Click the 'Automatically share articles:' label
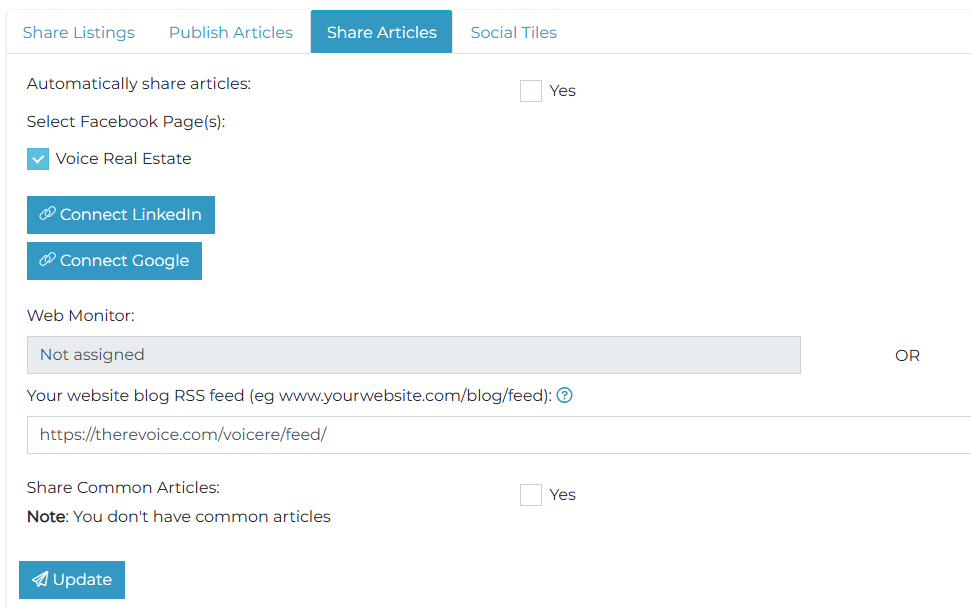The width and height of the screenshot is (971, 607). tap(139, 84)
